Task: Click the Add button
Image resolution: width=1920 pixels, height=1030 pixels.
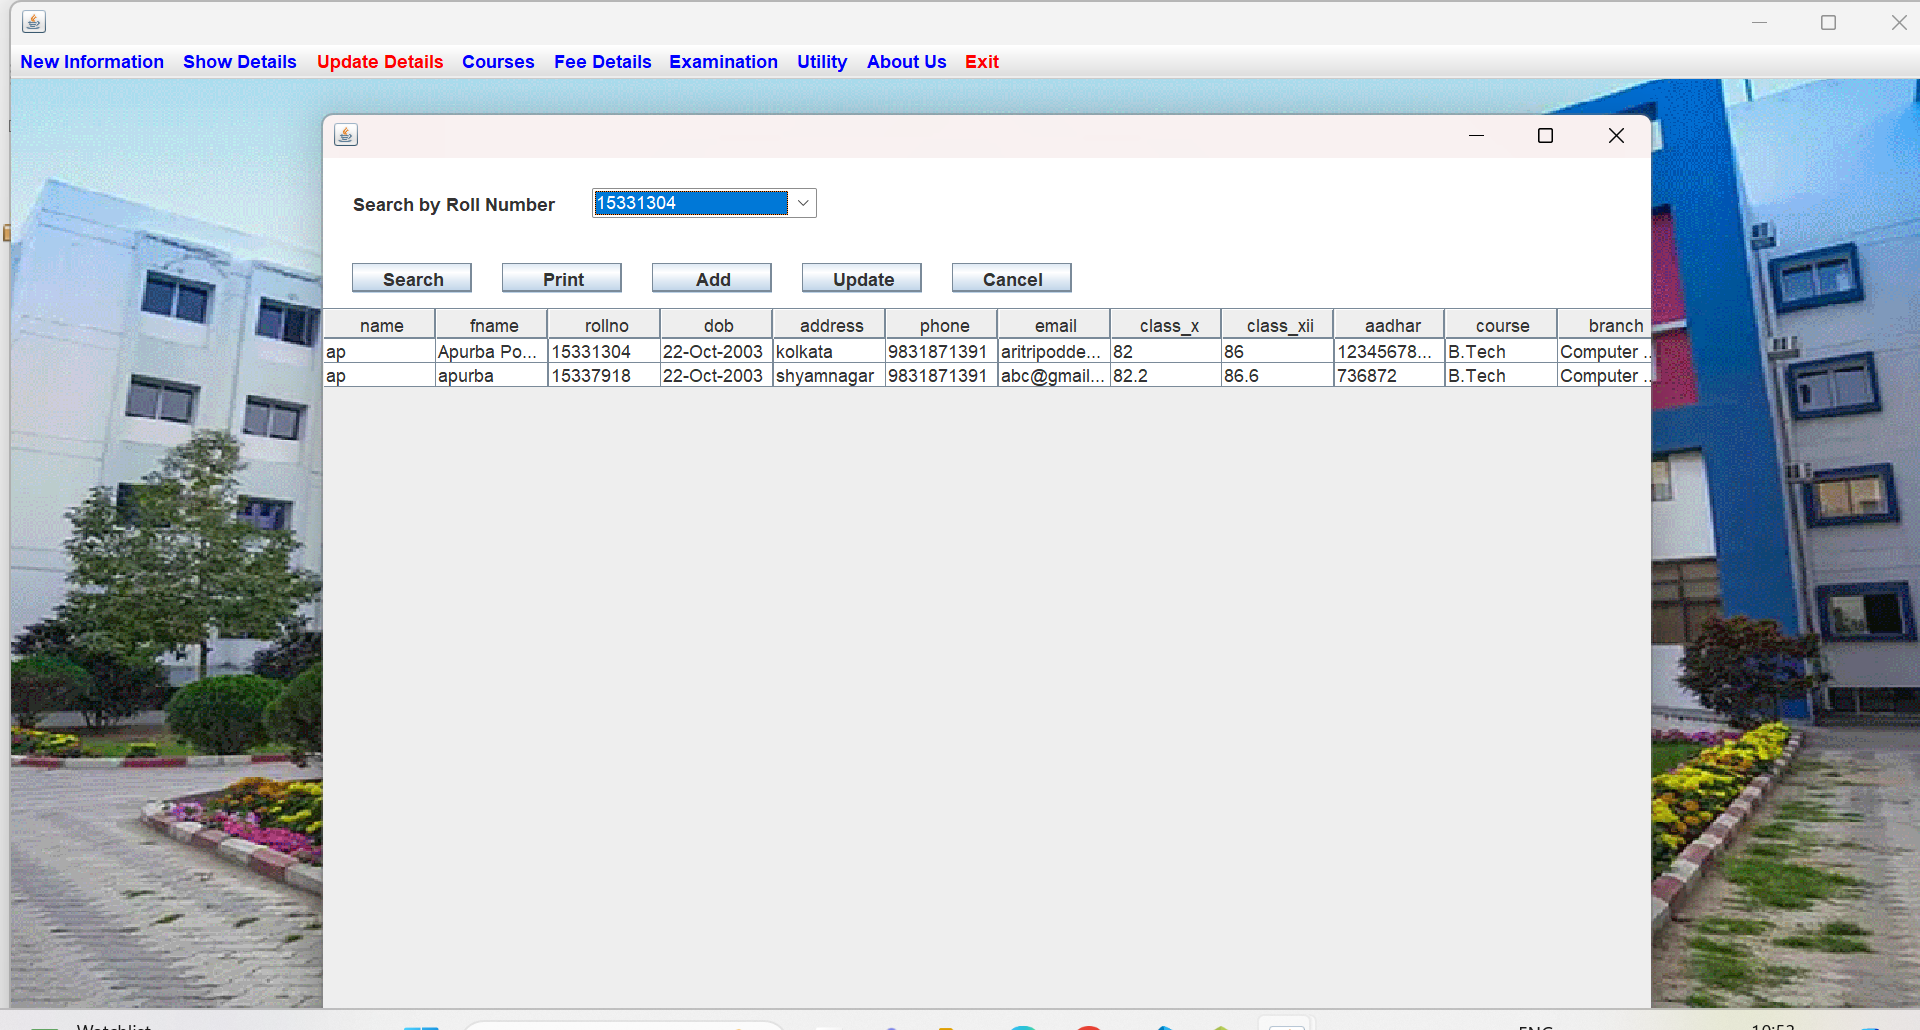Action: (711, 278)
